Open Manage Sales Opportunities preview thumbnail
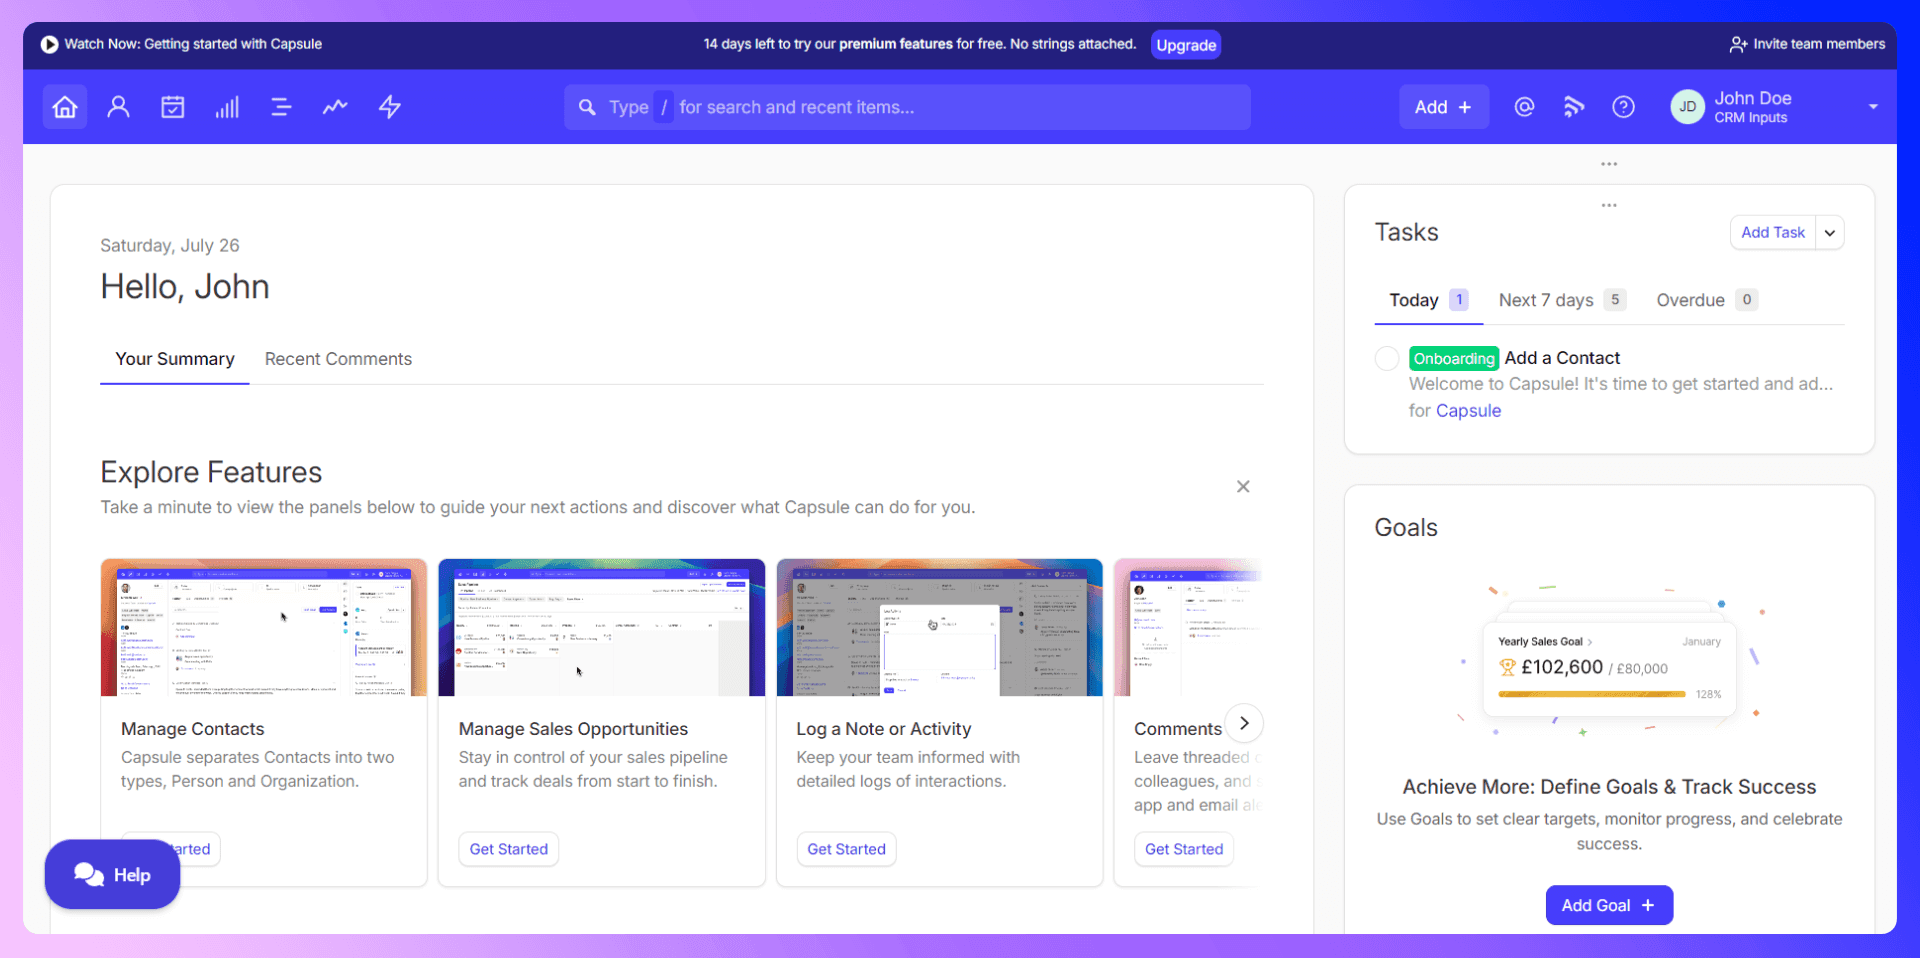The width and height of the screenshot is (1920, 958). coord(602,627)
